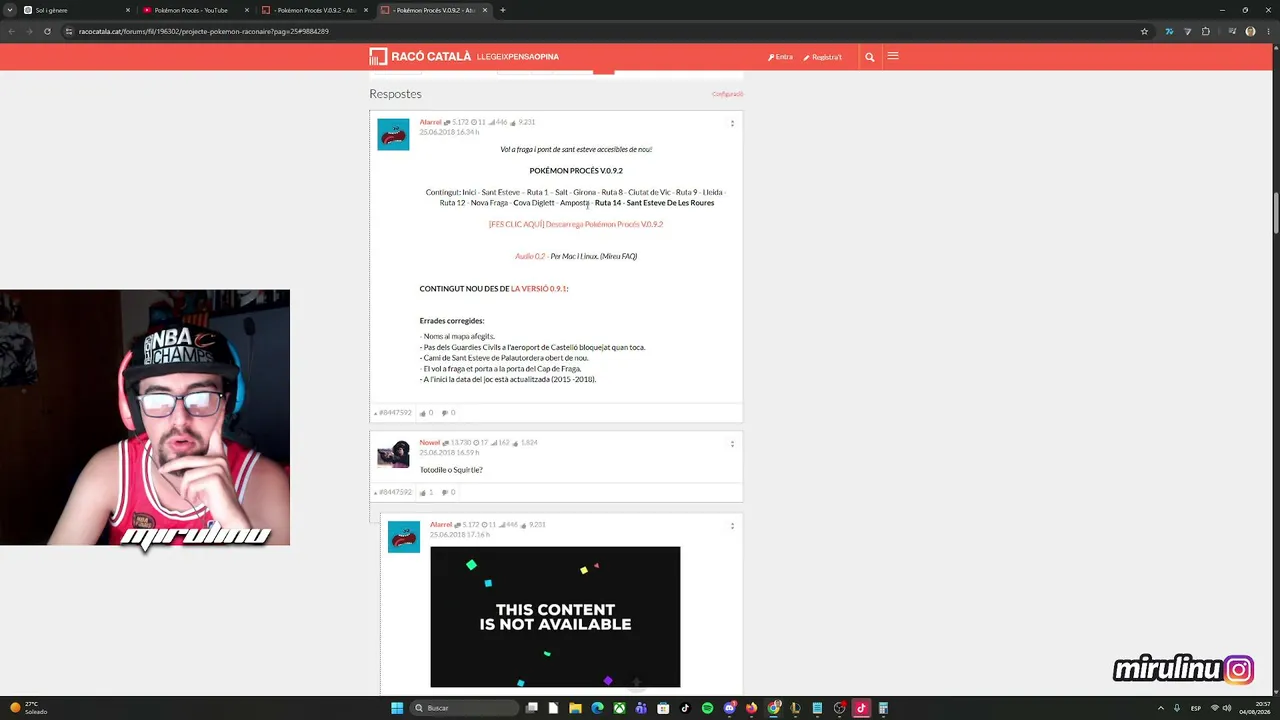Open File Explorer from the taskbar

(575, 708)
